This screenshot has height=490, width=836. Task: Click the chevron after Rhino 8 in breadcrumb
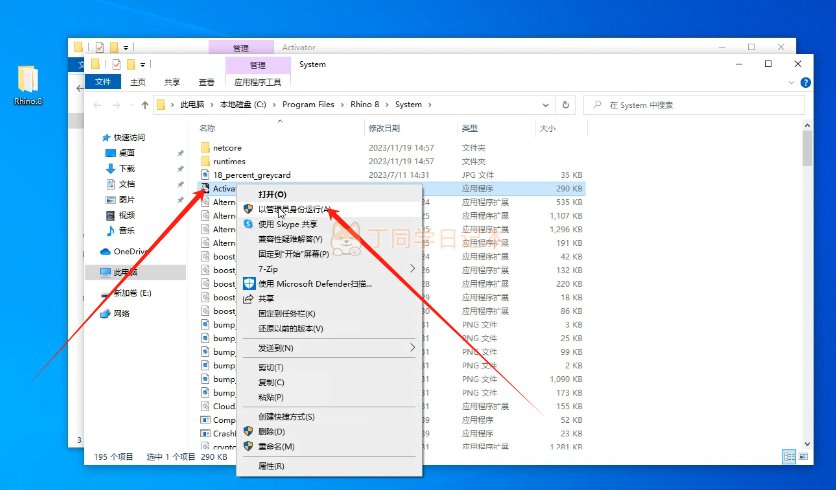pyautogui.click(x=387, y=105)
